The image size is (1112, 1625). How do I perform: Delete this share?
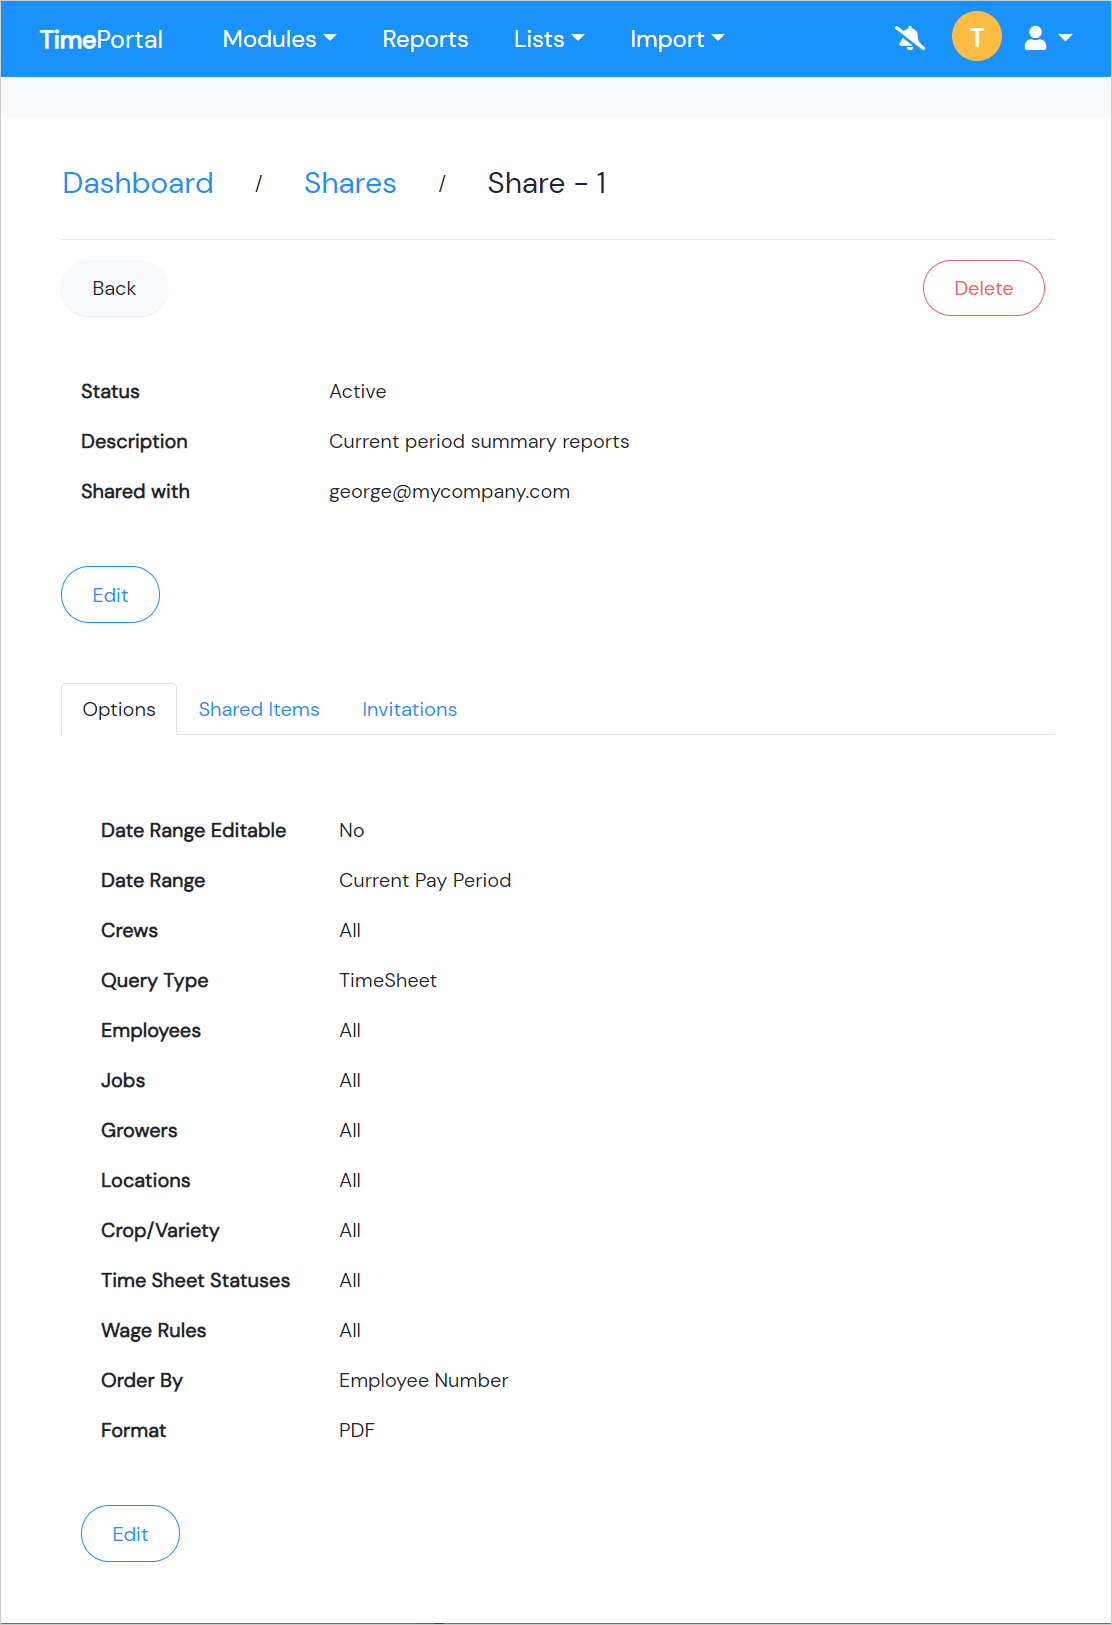coord(983,288)
